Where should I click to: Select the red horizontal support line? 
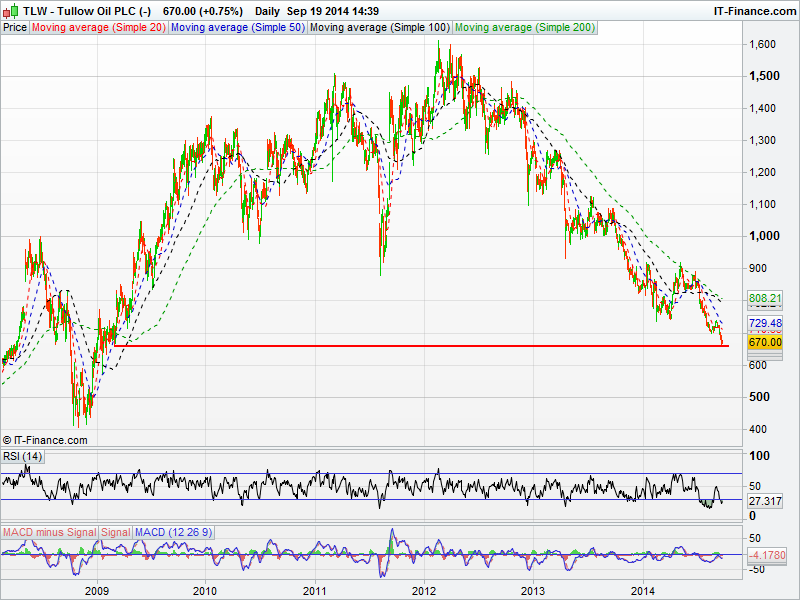tap(400, 346)
